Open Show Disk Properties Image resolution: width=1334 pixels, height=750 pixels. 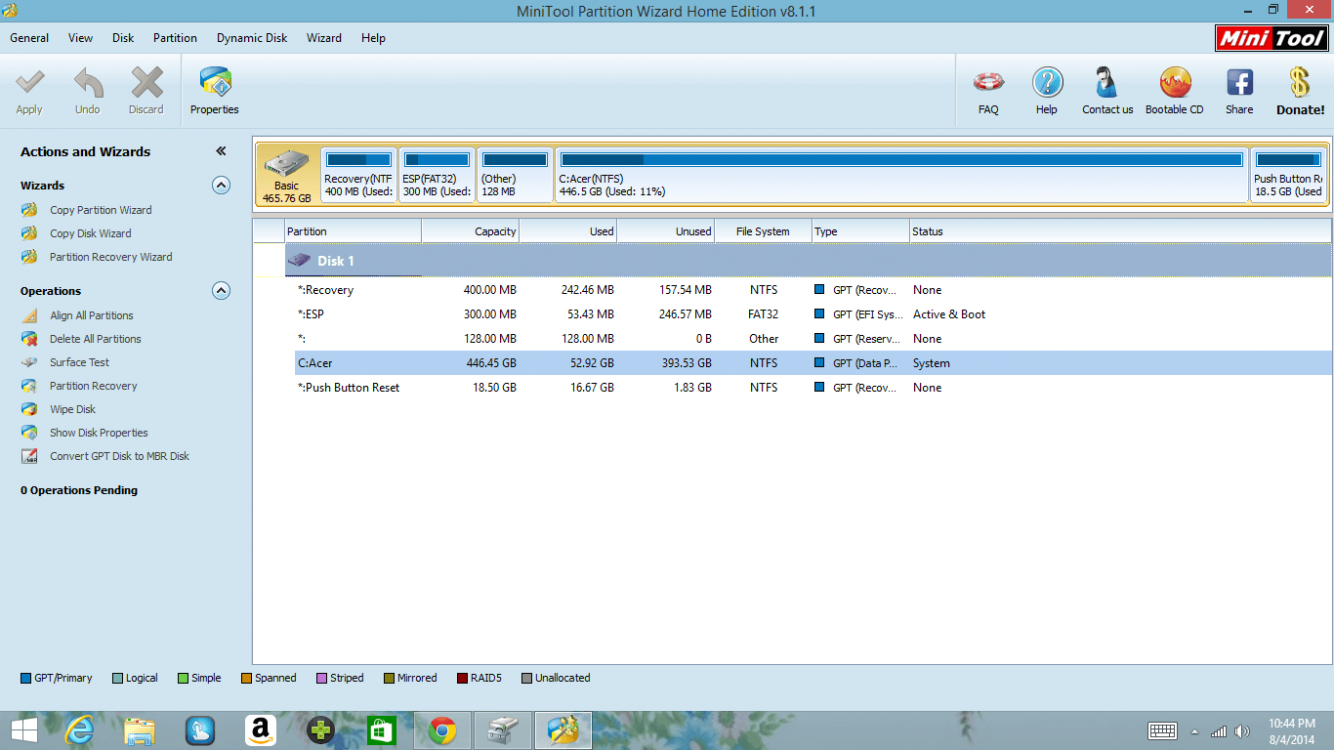(x=98, y=433)
